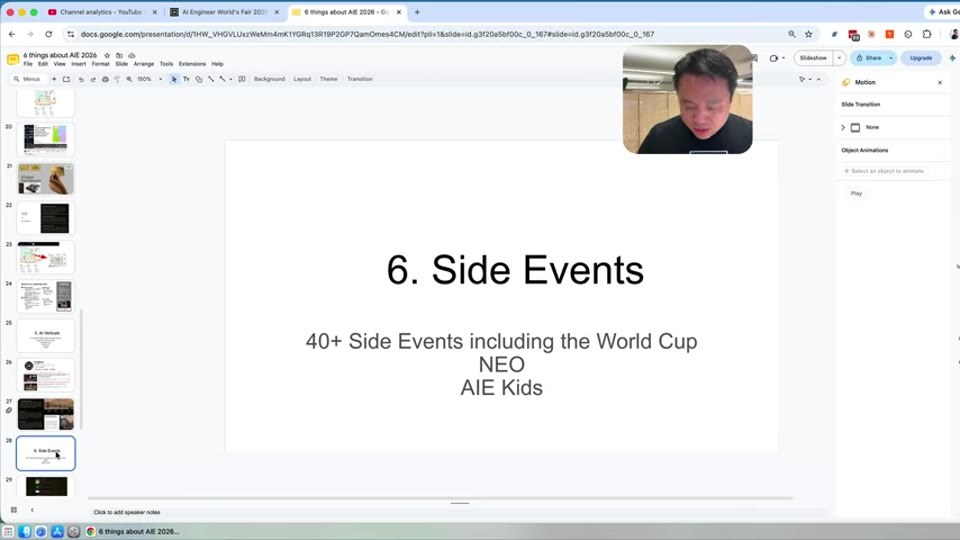This screenshot has width=960, height=540.
Task: Open the Chrome extensions puzzle icon
Action: coord(927,34)
